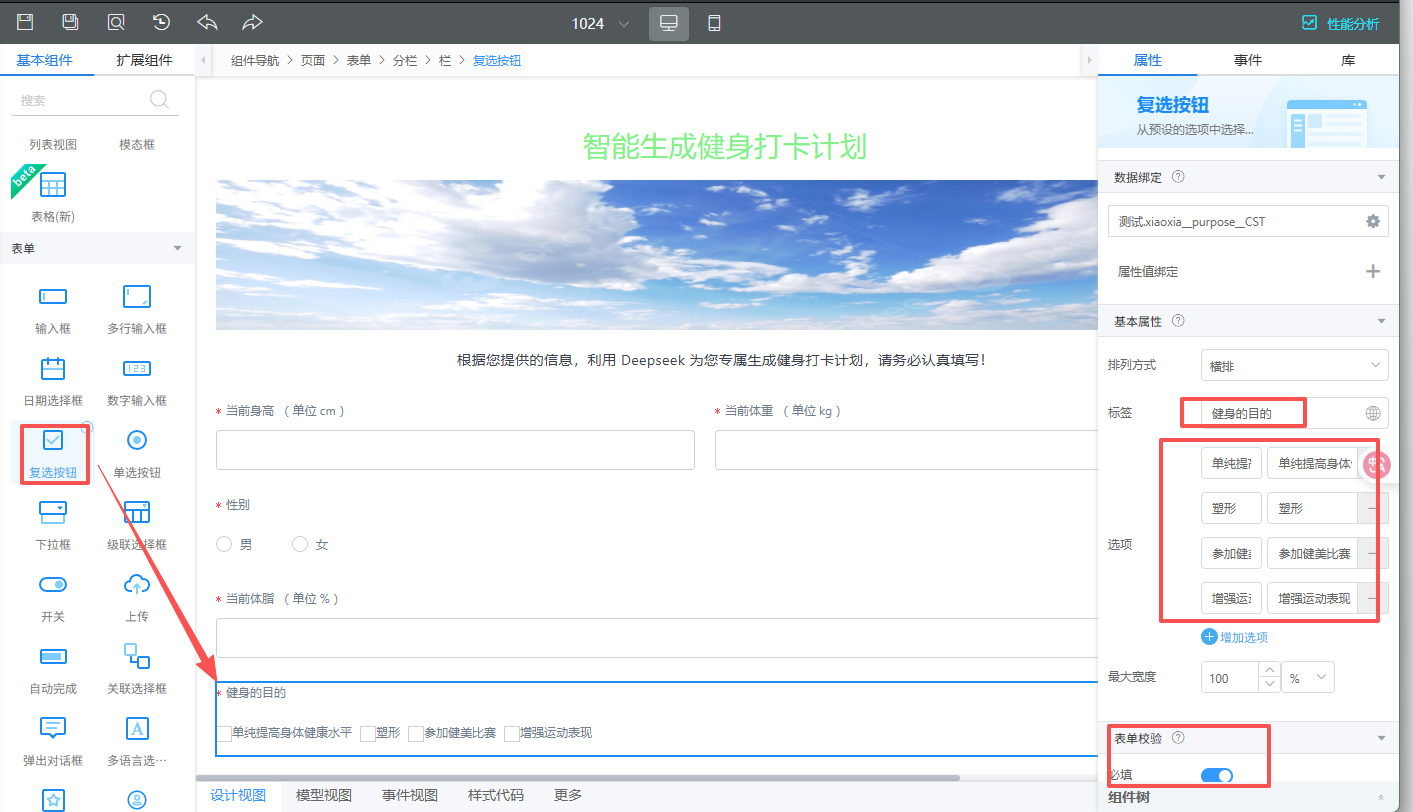Switch to the 事件 tab
This screenshot has height=812, width=1413.
pos(1247,60)
